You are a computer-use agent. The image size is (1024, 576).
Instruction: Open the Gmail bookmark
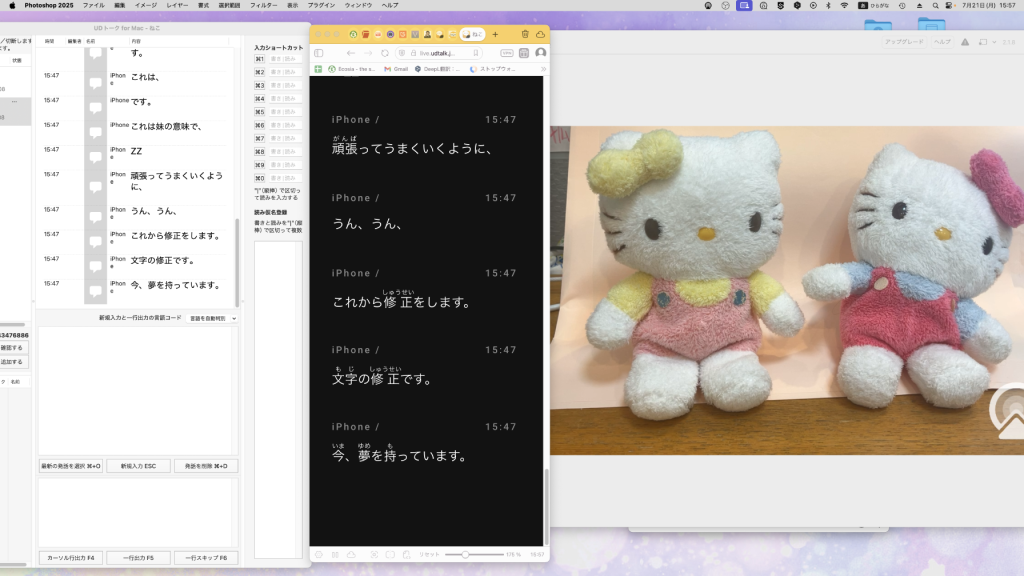(x=396, y=69)
